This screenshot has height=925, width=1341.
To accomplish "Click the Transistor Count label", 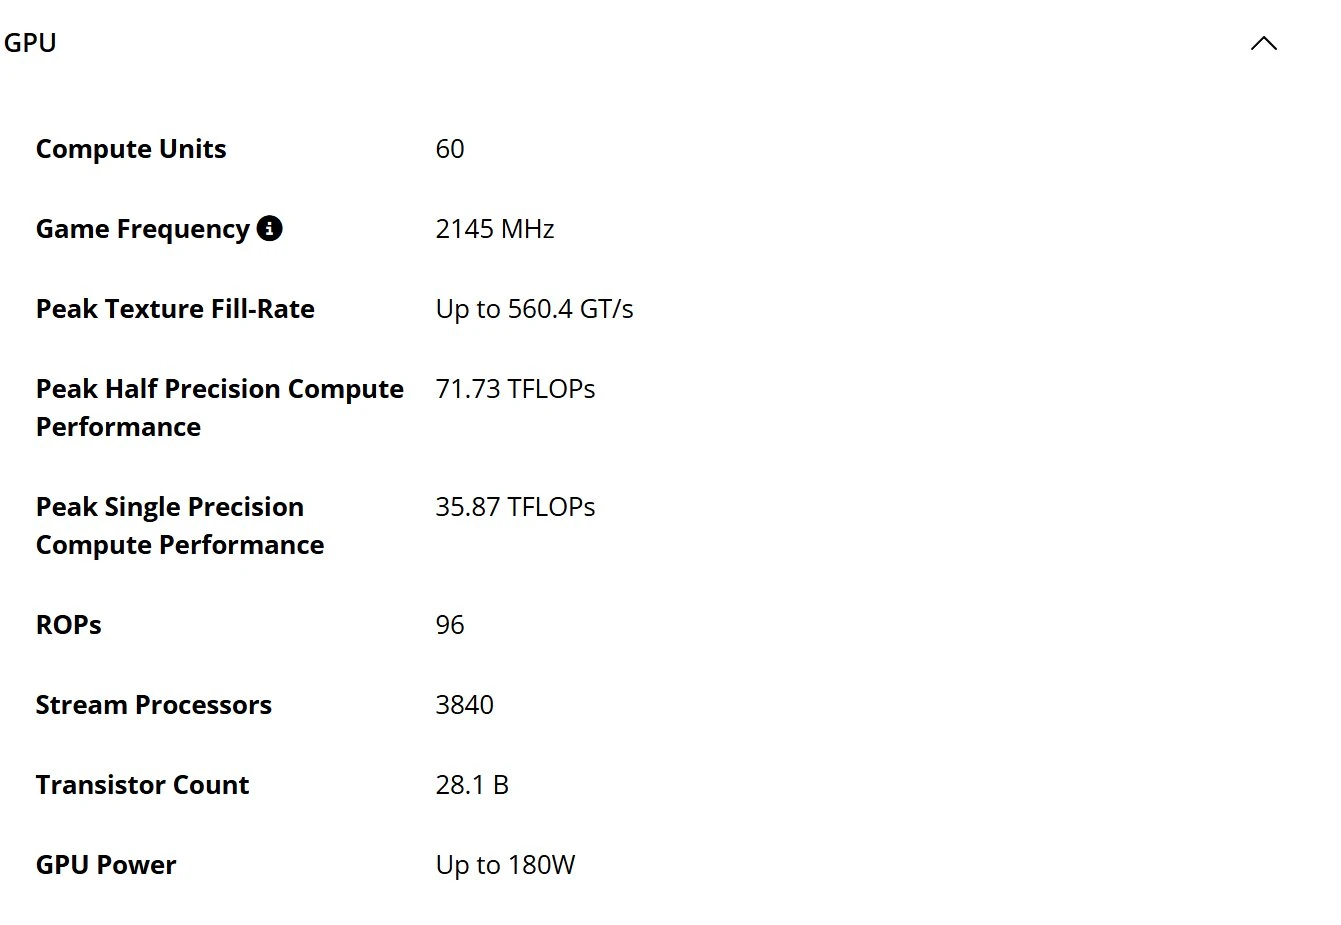I will tap(142, 785).
